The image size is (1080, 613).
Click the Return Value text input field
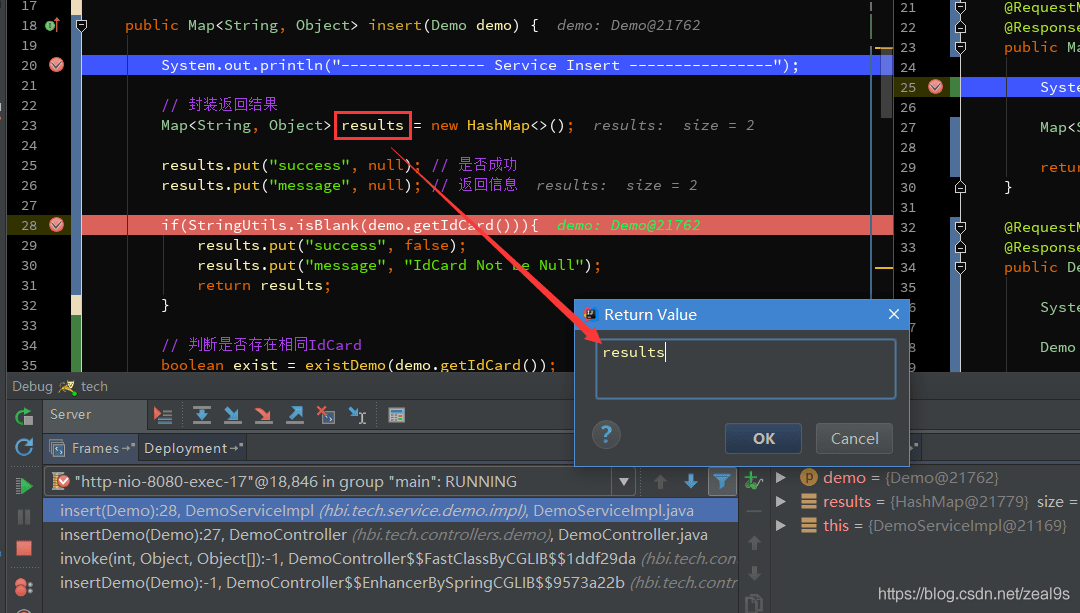click(x=745, y=368)
